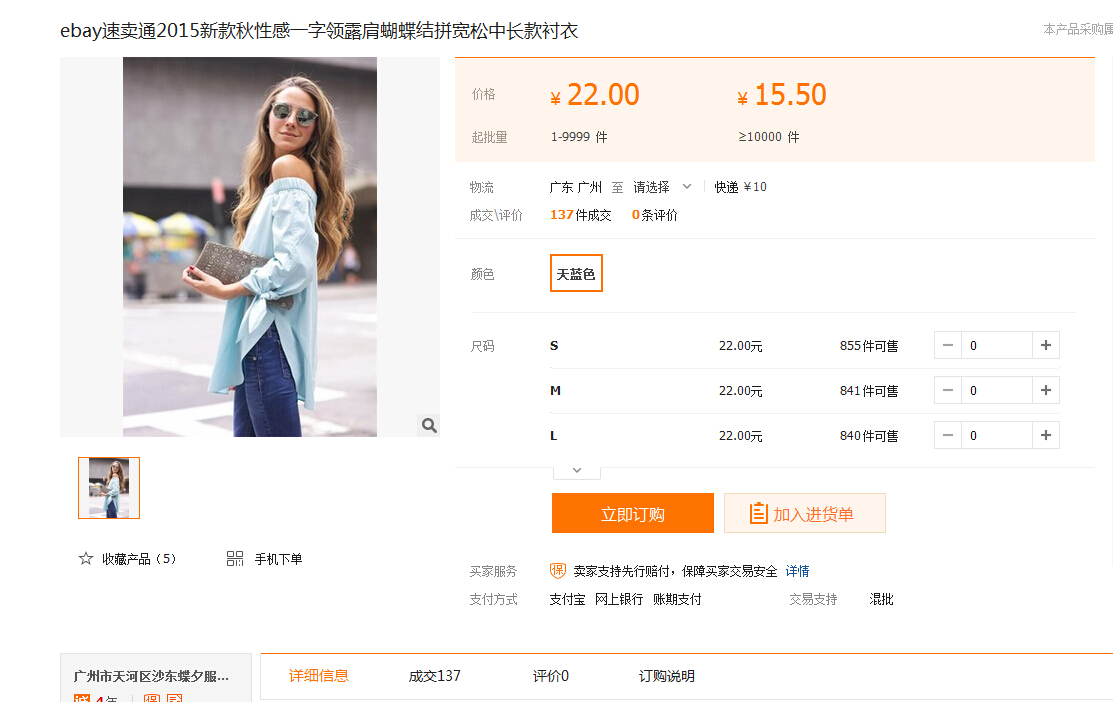
Task: Expand more sizes with the chevron
Action: 576,470
